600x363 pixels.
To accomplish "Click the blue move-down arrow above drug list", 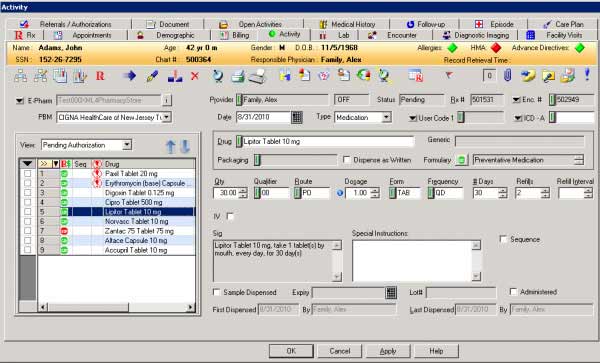I will (185, 147).
